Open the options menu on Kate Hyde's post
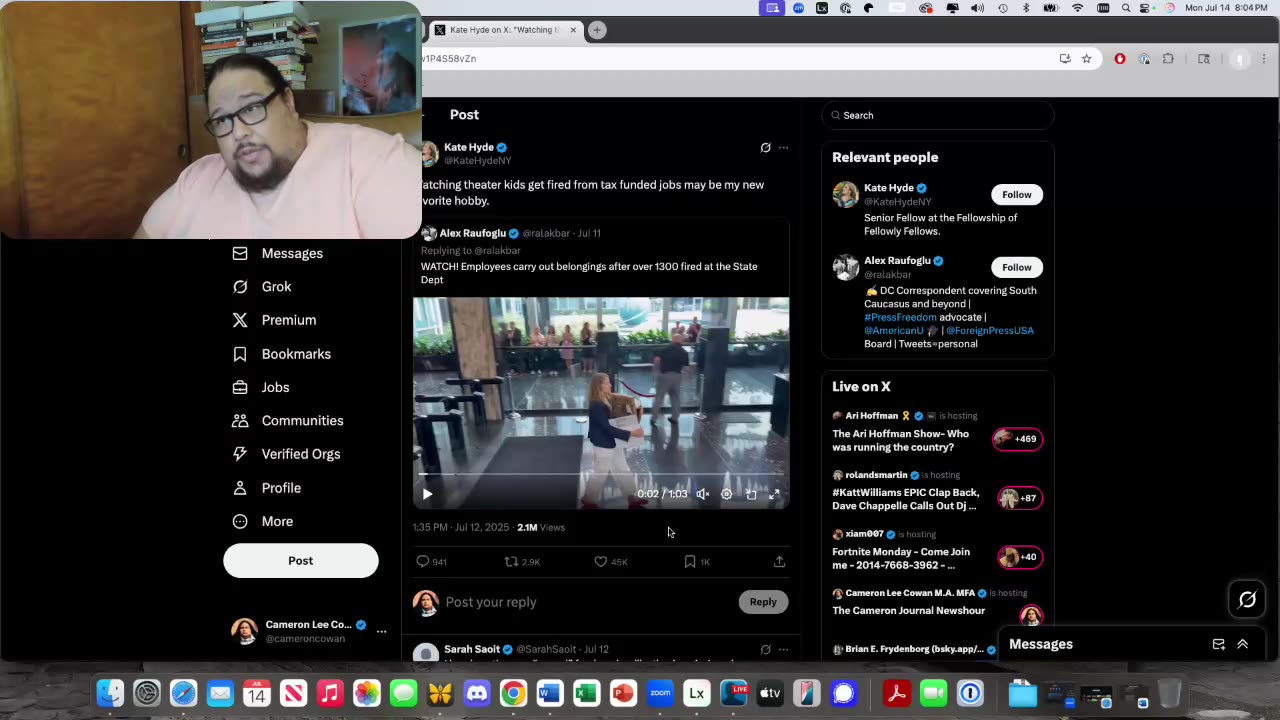Viewport: 1280px width, 720px height. click(784, 148)
